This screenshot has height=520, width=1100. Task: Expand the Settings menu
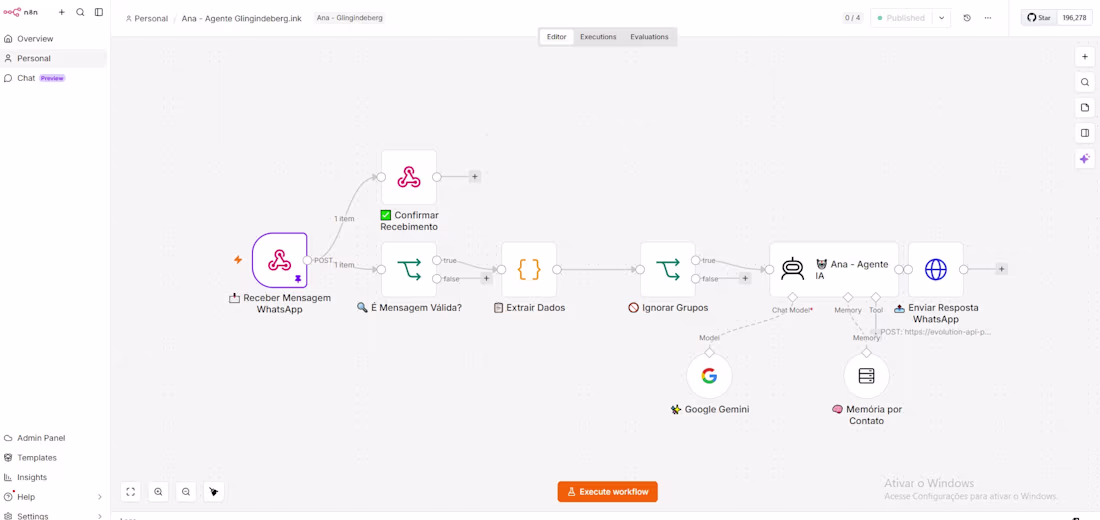click(x=55, y=516)
